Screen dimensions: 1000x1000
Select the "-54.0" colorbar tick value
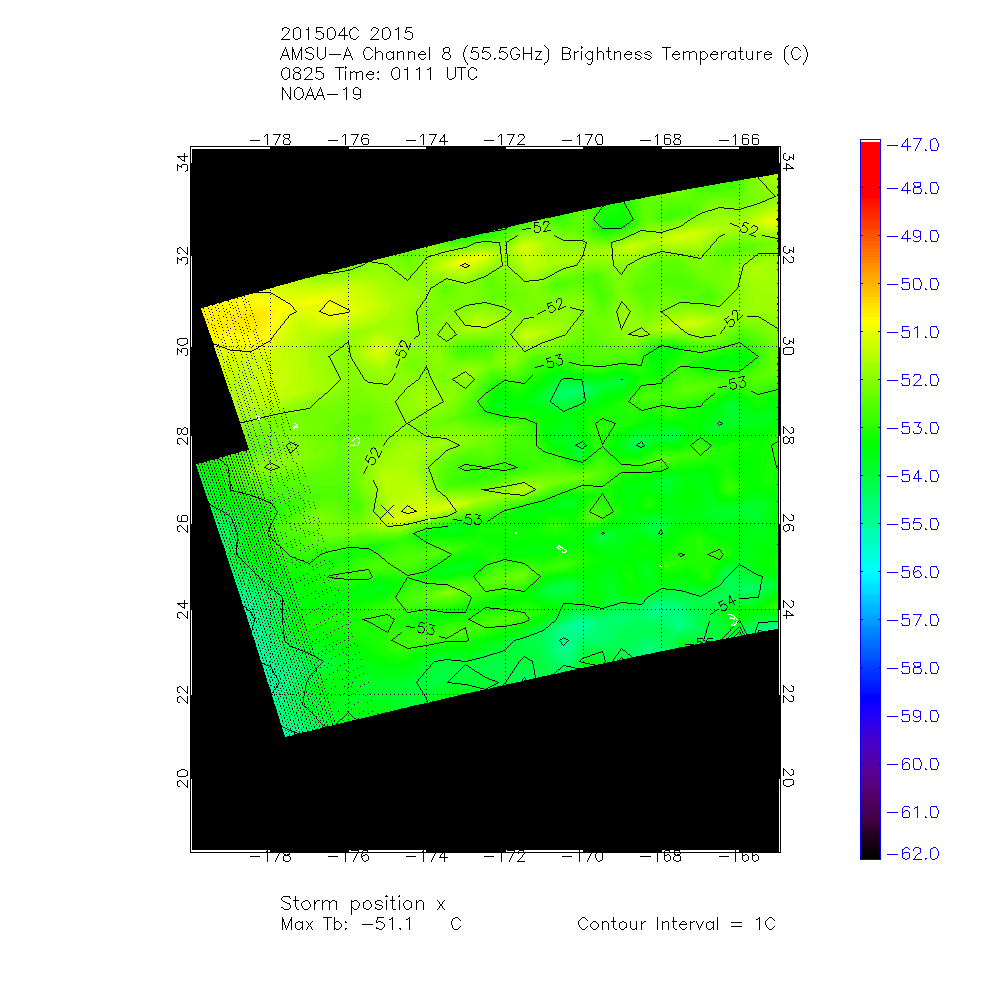(913, 476)
